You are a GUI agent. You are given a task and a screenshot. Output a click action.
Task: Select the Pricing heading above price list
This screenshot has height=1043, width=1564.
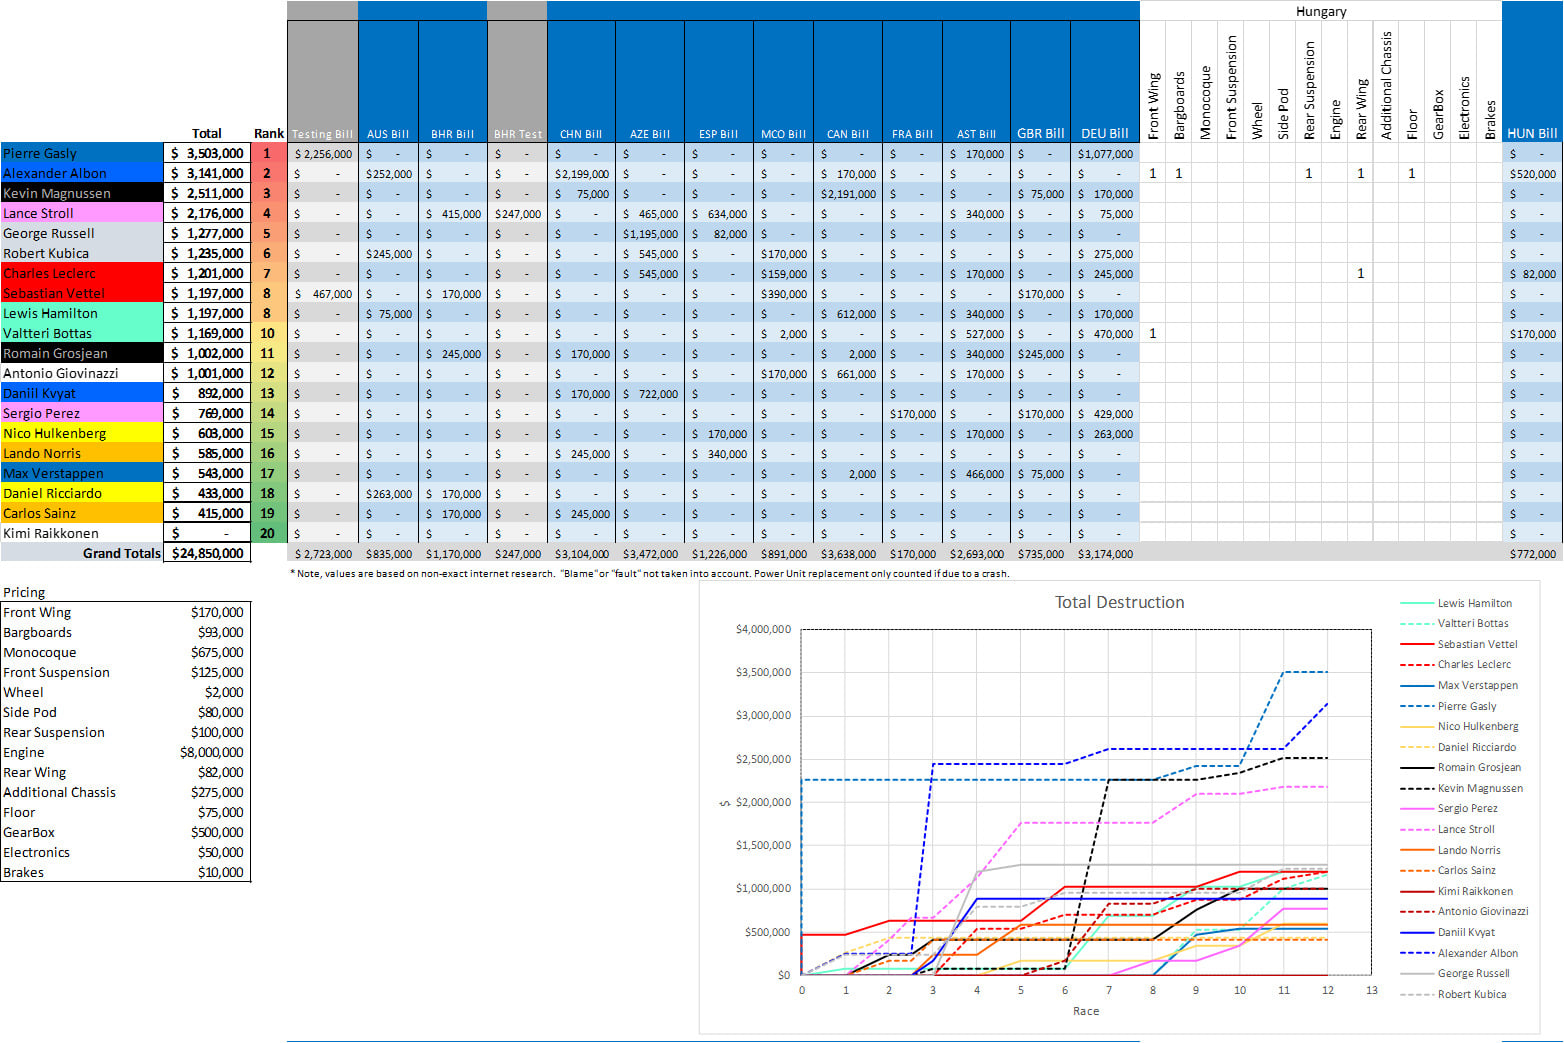pos(24,592)
